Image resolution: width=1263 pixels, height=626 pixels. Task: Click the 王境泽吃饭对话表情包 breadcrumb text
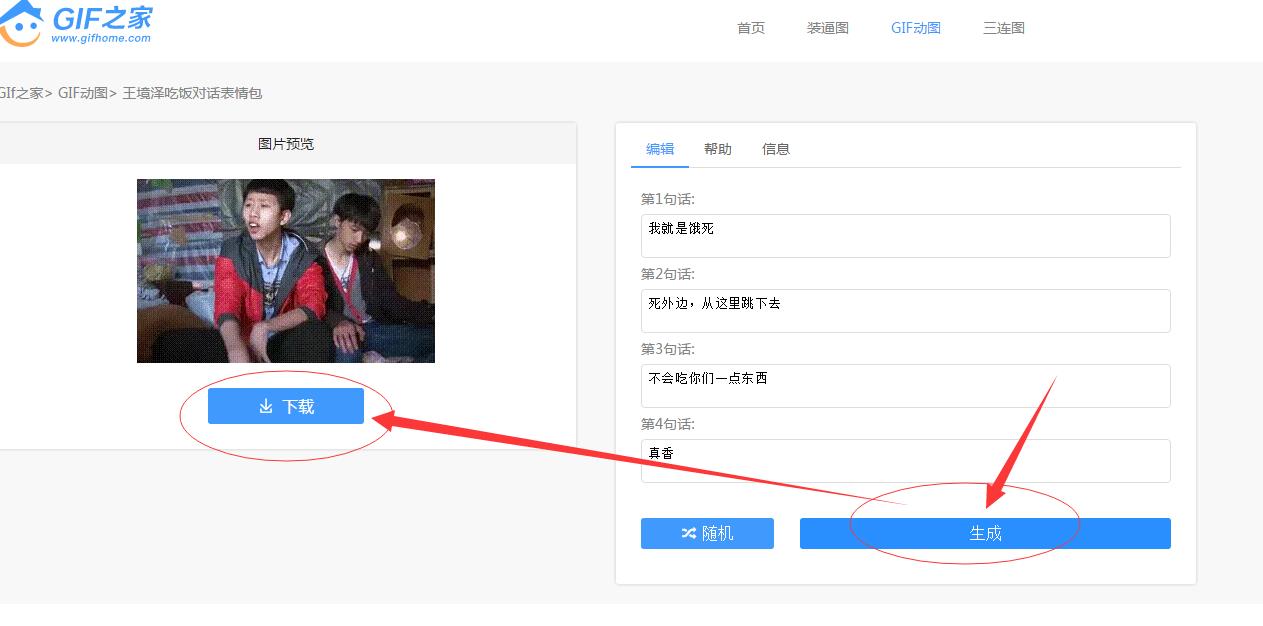pos(192,93)
